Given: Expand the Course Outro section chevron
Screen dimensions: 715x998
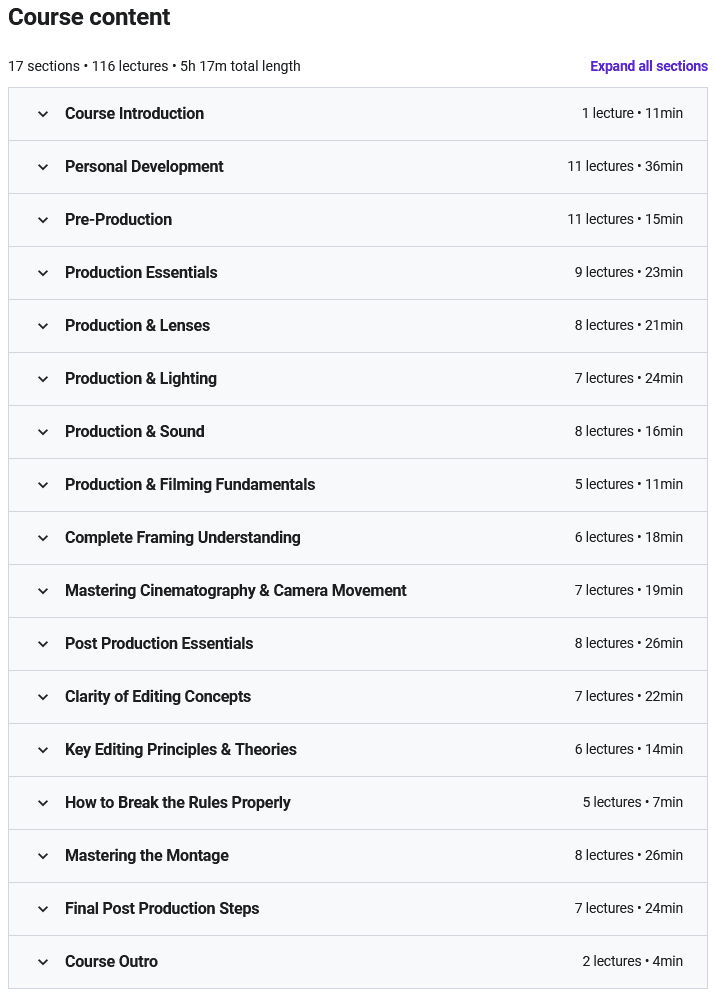Looking at the screenshot, I should (43, 962).
